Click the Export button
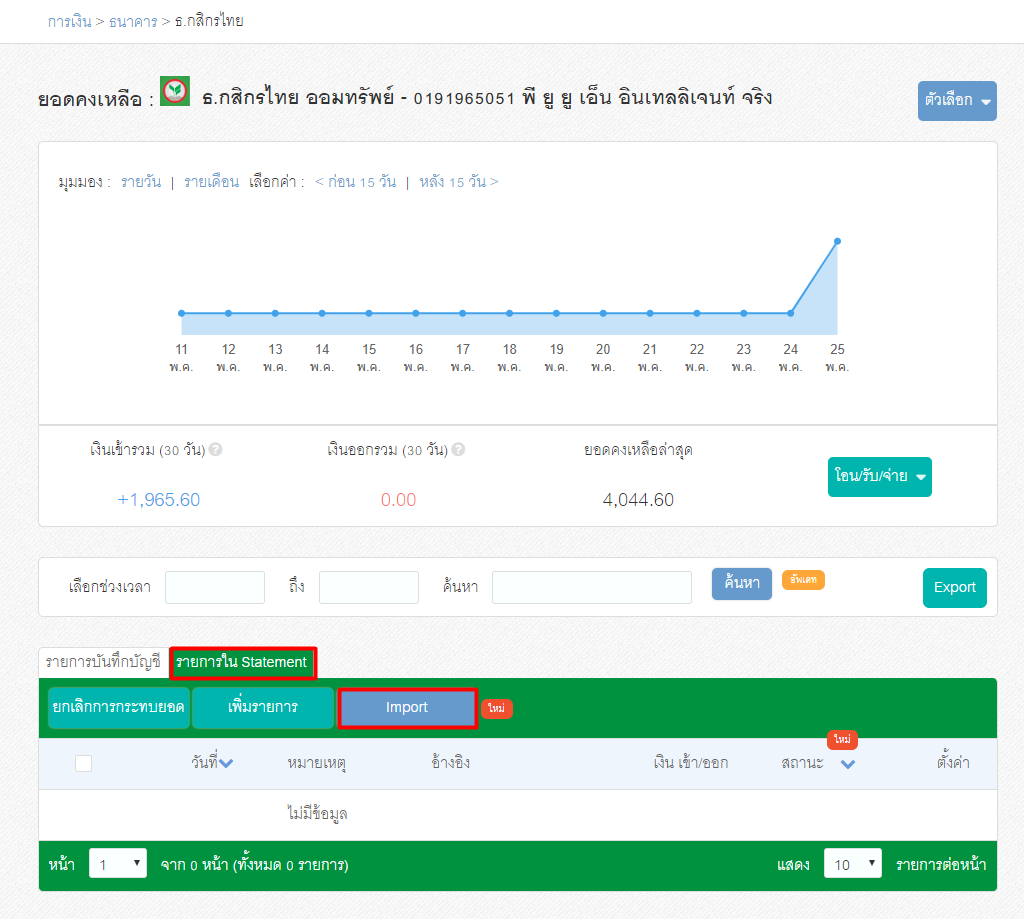 955,588
